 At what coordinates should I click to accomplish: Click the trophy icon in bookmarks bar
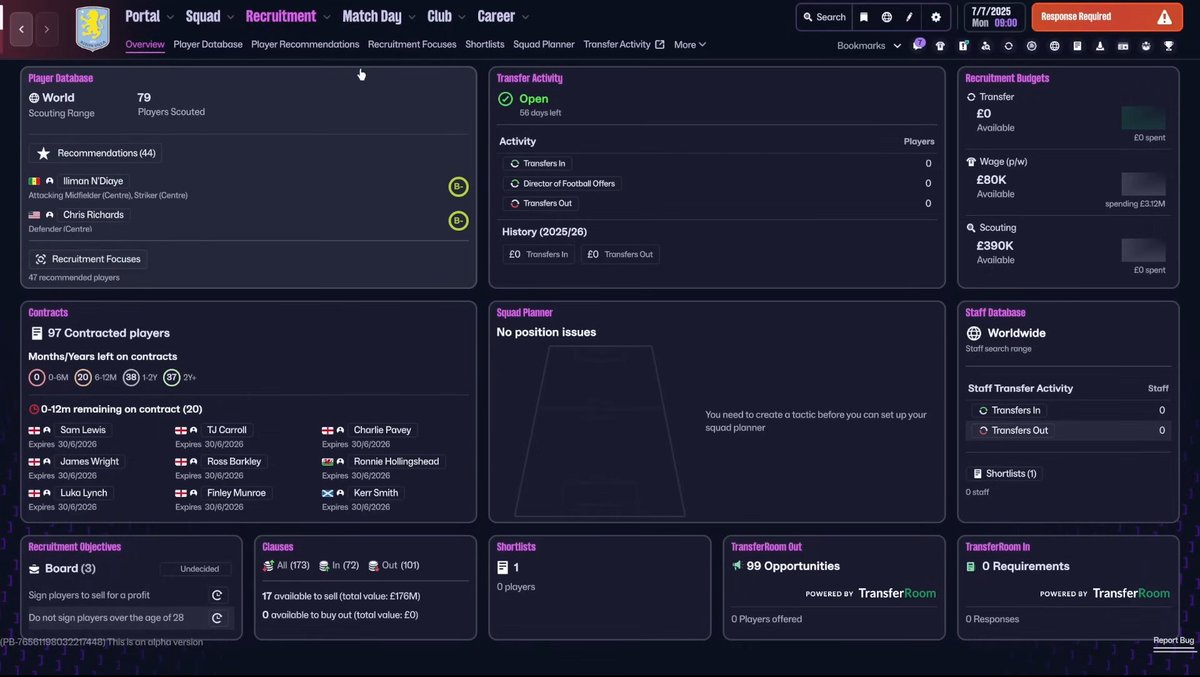pyautogui.click(x=1168, y=46)
